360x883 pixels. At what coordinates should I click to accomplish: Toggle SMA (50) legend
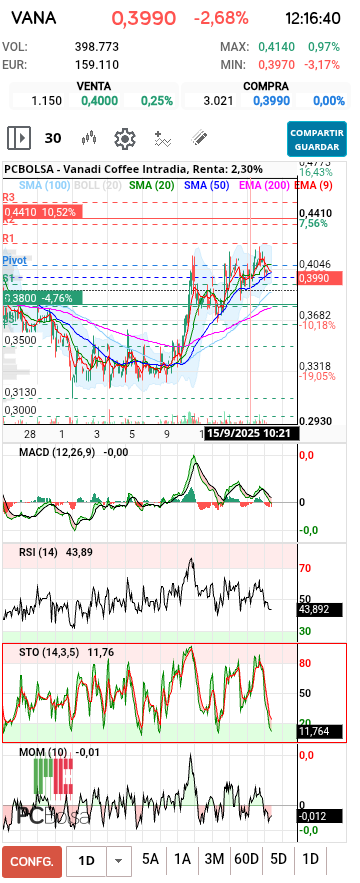(x=207, y=185)
